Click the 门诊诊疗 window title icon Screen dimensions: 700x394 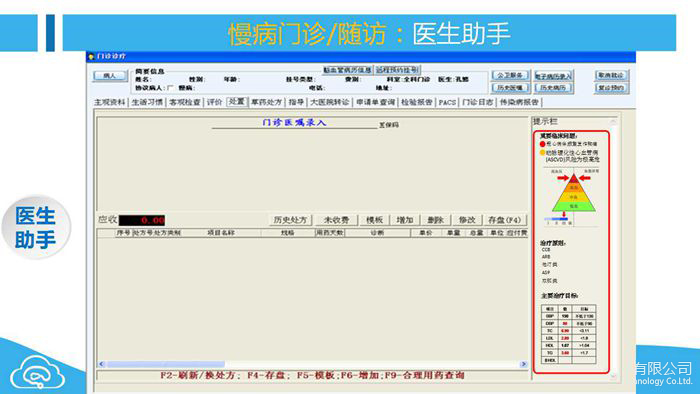pos(91,57)
